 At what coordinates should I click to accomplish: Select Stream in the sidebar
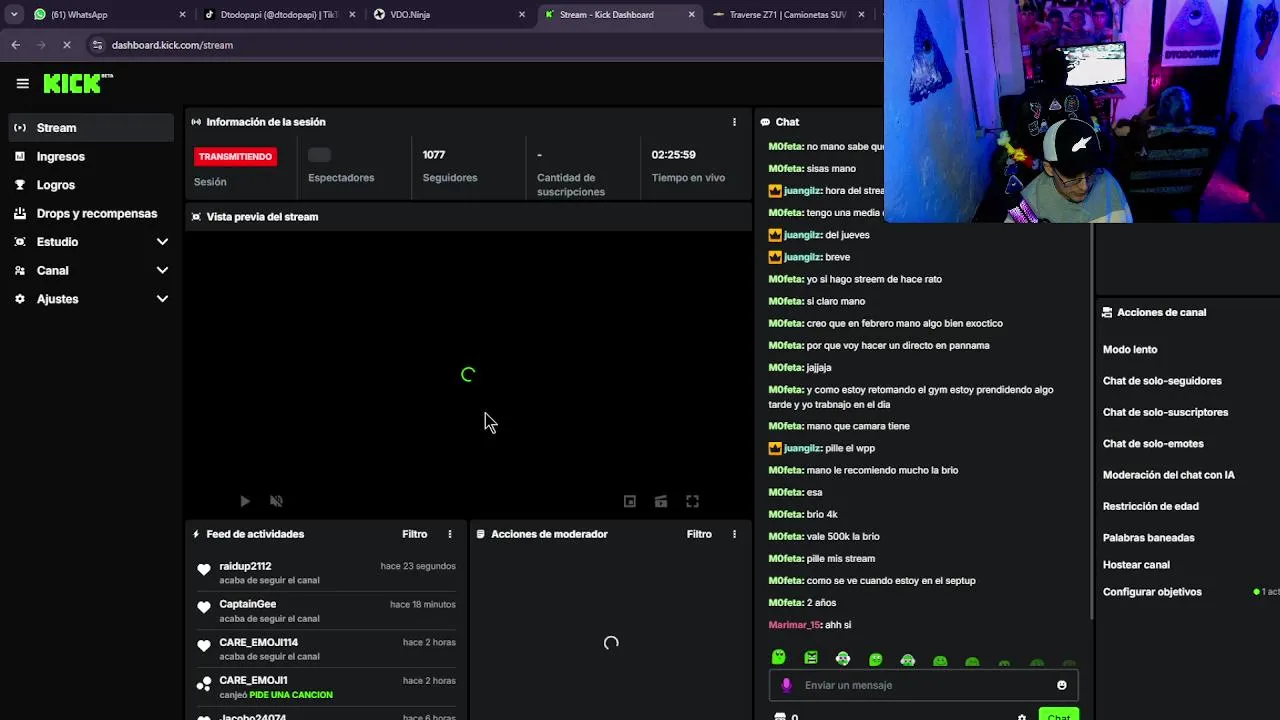click(x=91, y=128)
